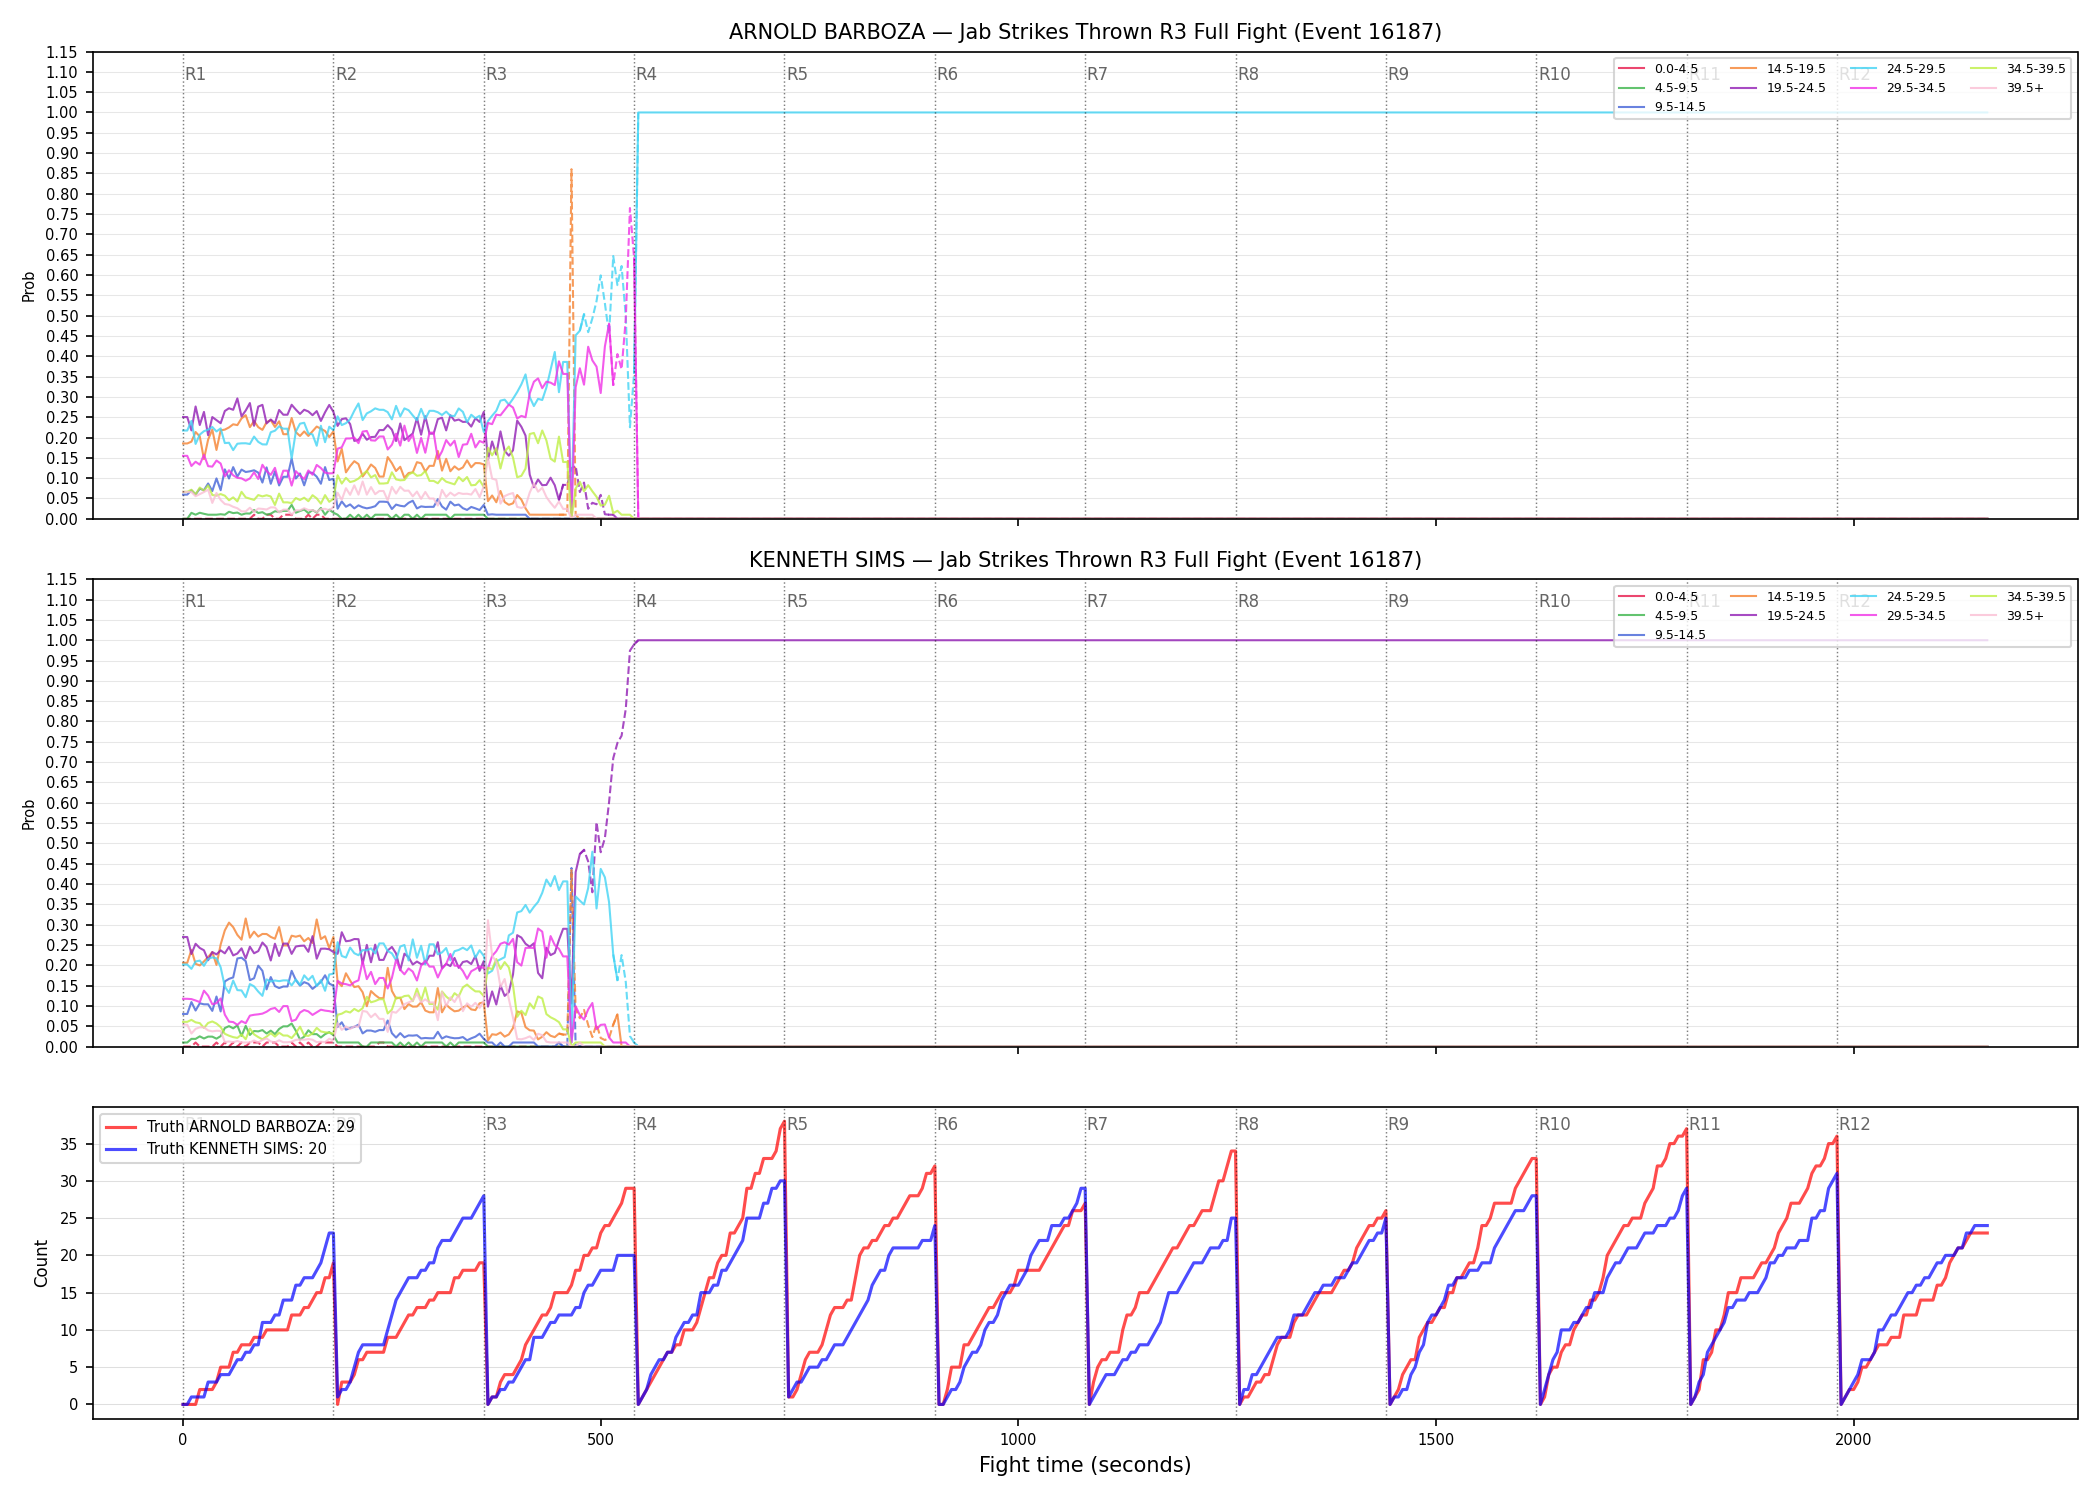
Task: Click the R3 label in the Count chart
Action: (x=496, y=1124)
